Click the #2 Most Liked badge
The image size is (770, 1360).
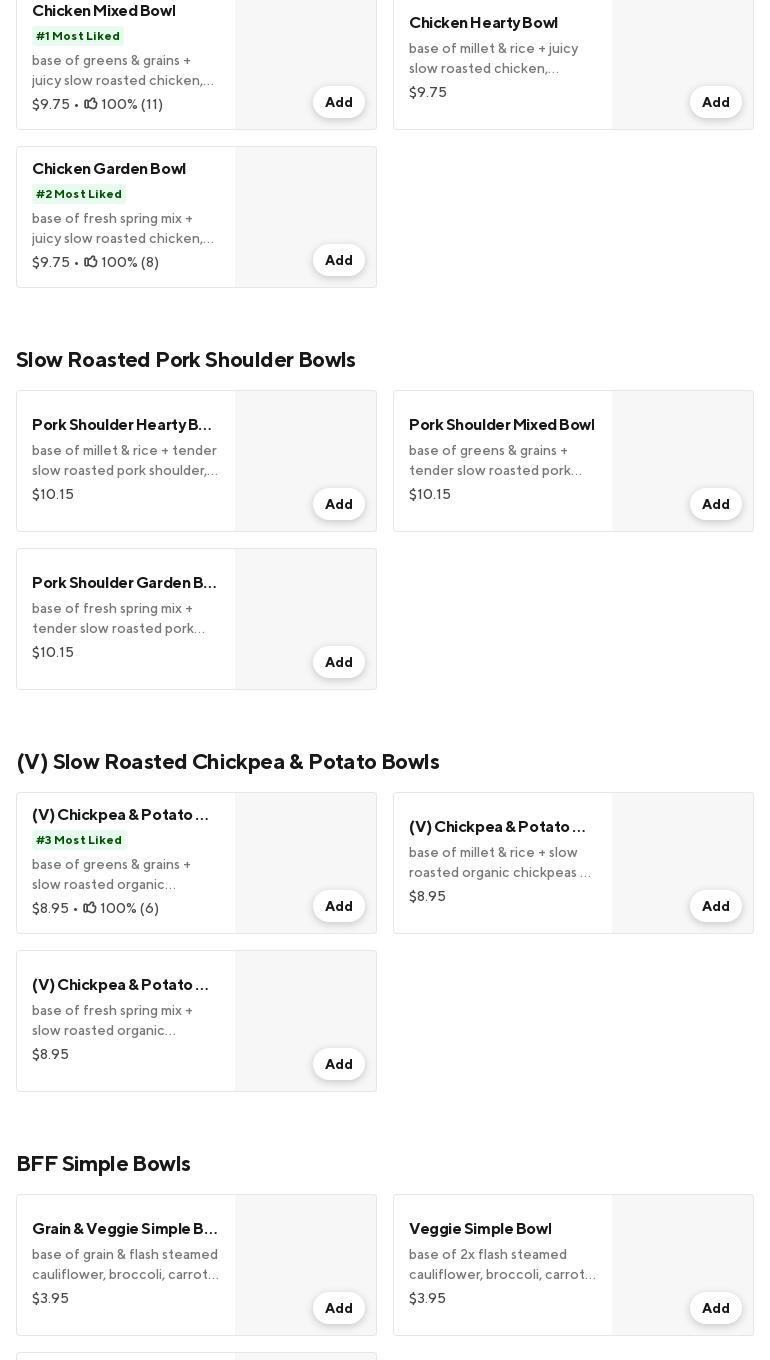point(79,194)
